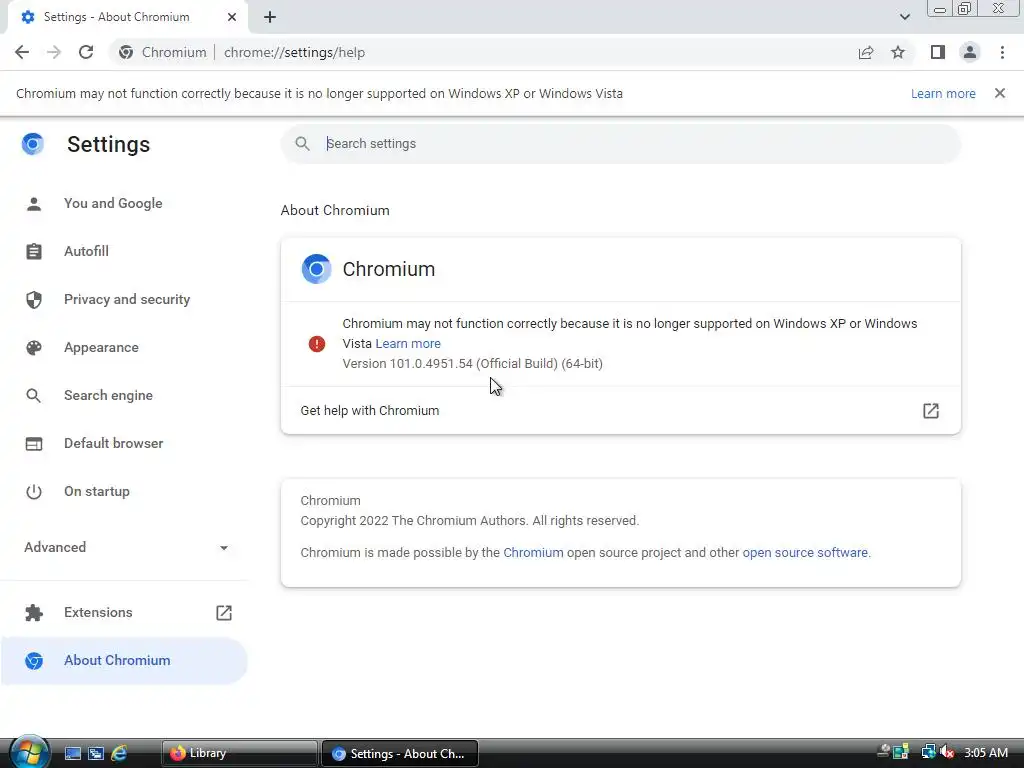Open the three-dot Chromium menu
The image size is (1024, 768).
pyautogui.click(x=1002, y=52)
